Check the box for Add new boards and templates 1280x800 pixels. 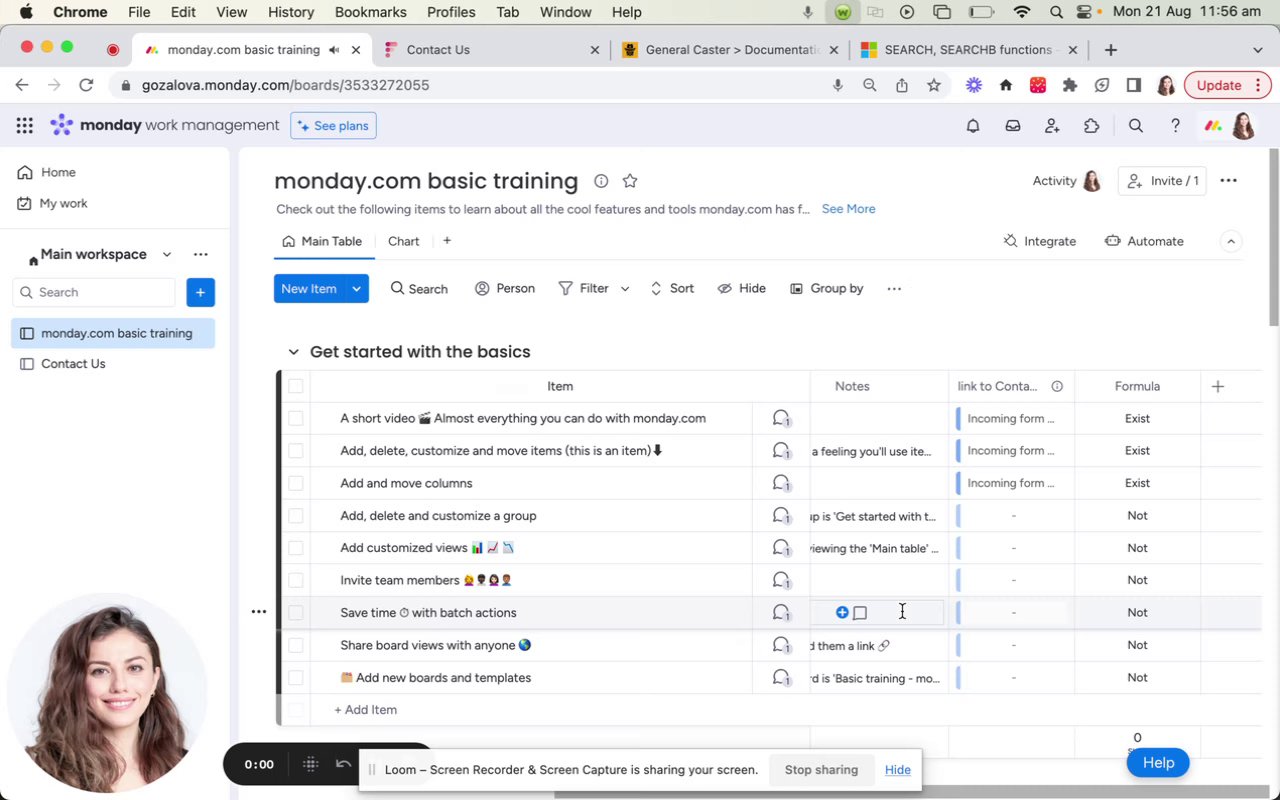coord(295,677)
